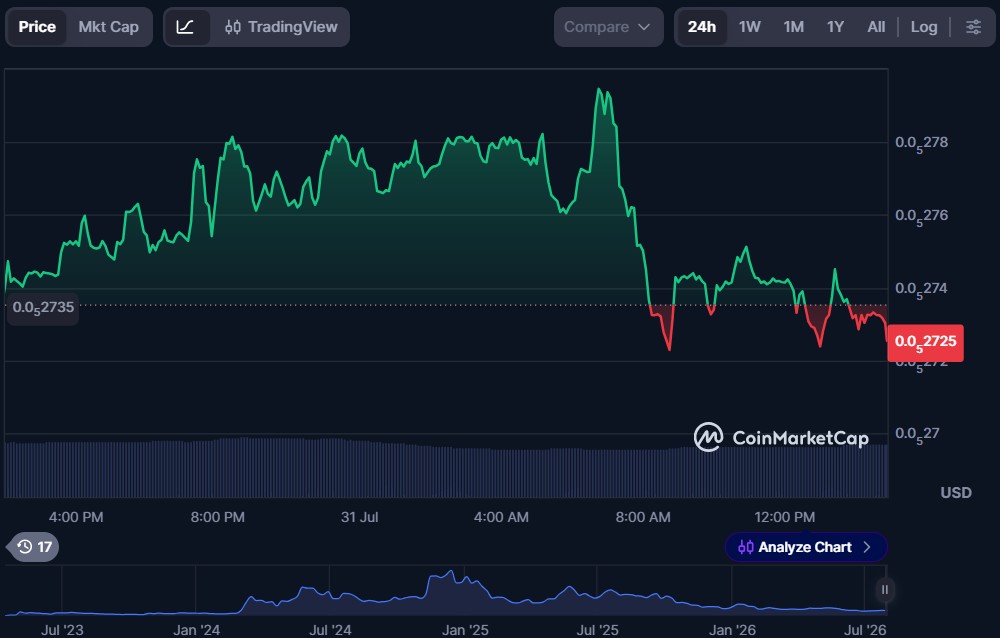Open chart settings sliders icon
The width and height of the screenshot is (1000, 638).
pyautogui.click(x=973, y=27)
